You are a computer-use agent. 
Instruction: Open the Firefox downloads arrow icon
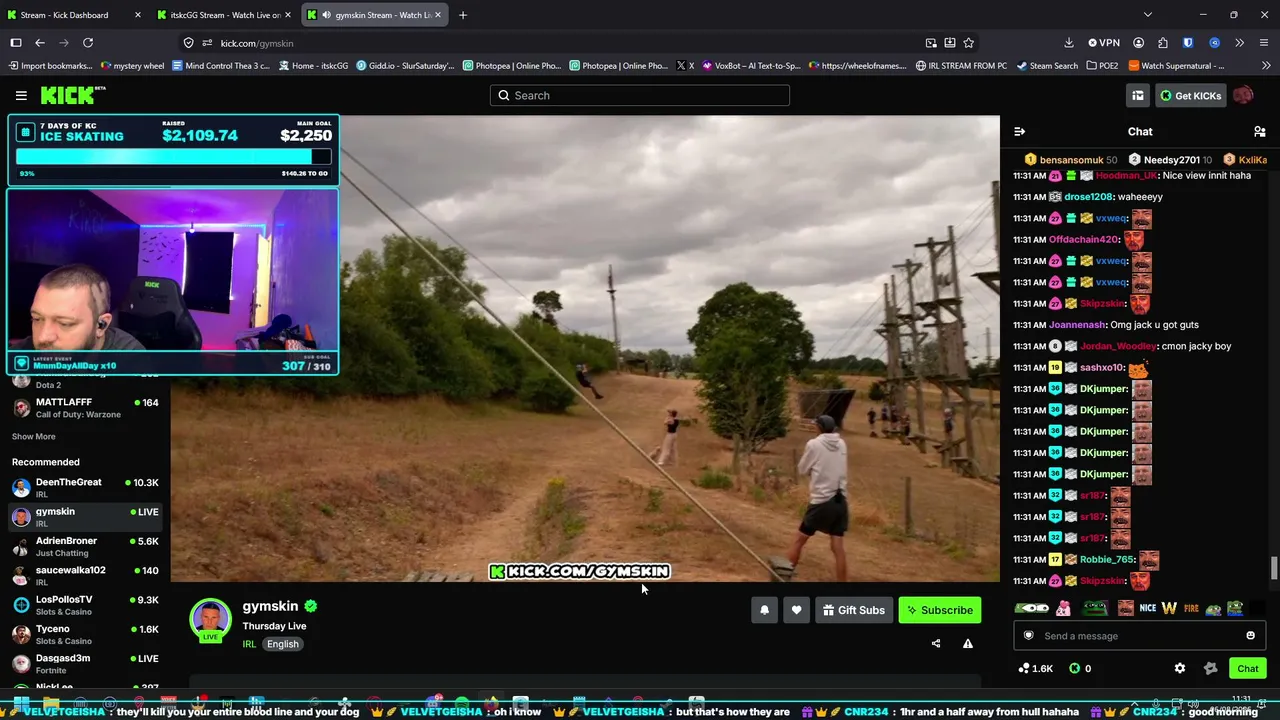(1069, 43)
